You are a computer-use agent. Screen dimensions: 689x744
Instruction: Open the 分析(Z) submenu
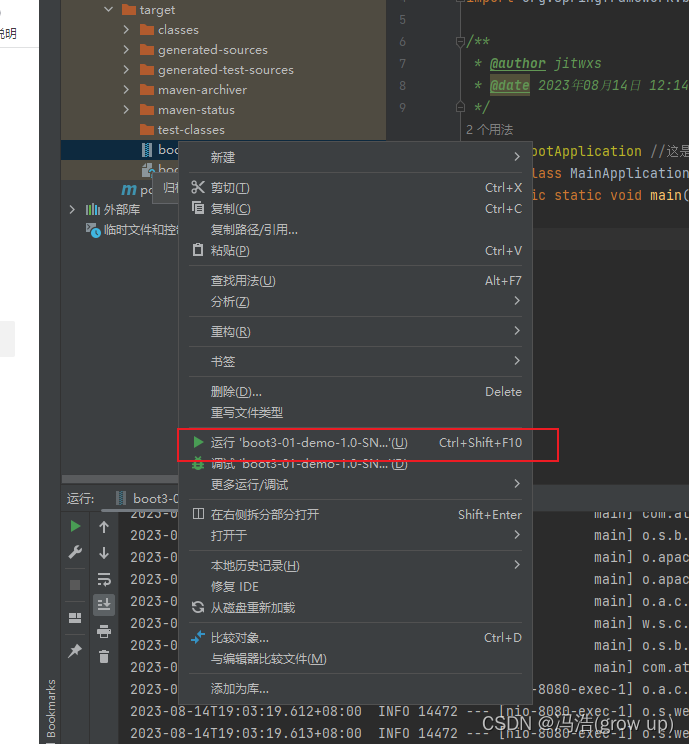click(355, 301)
